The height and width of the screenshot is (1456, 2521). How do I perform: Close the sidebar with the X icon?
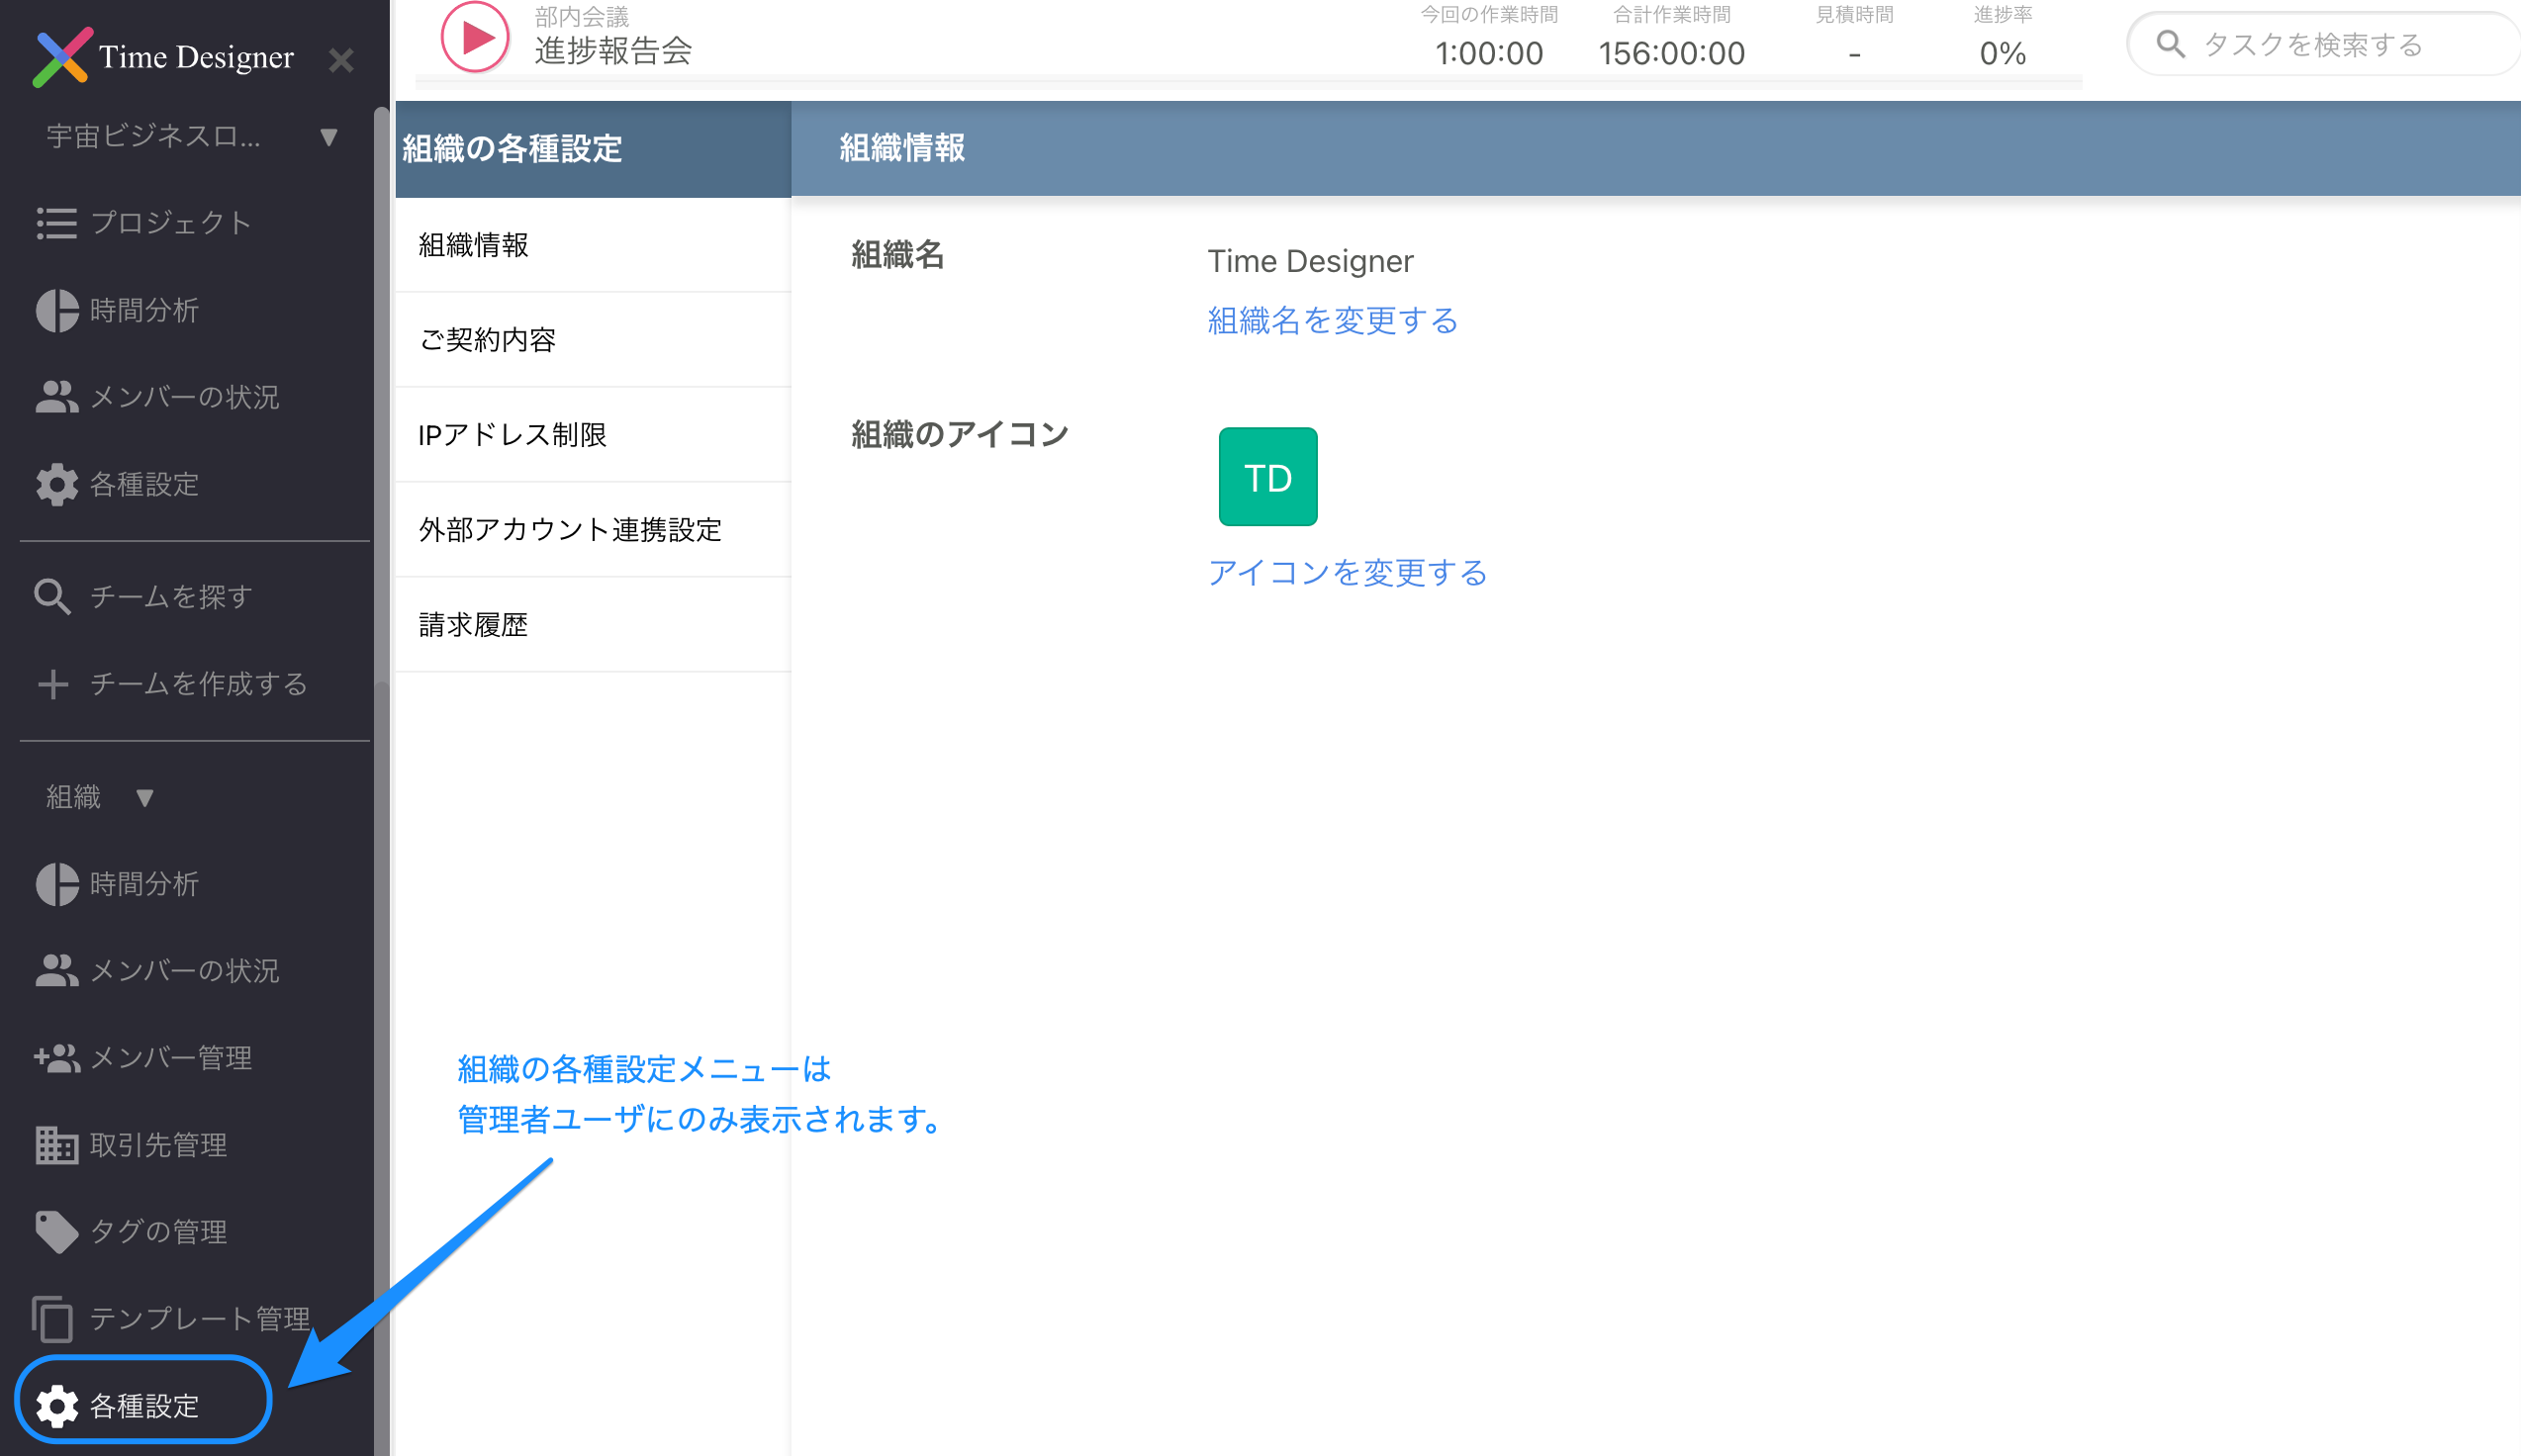click(341, 61)
